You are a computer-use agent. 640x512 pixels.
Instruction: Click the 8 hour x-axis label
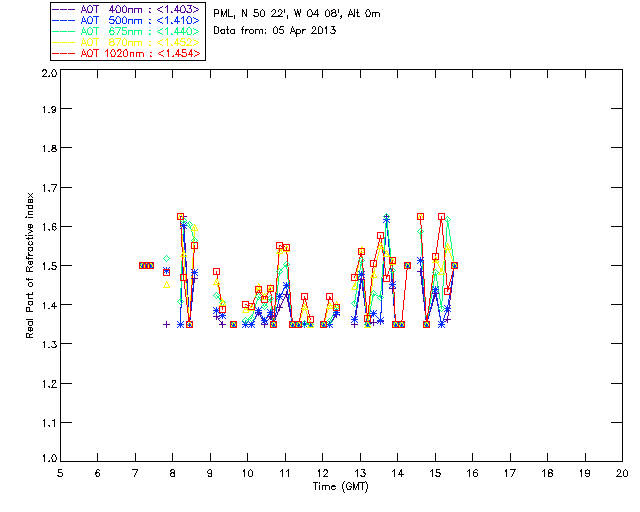point(173,473)
